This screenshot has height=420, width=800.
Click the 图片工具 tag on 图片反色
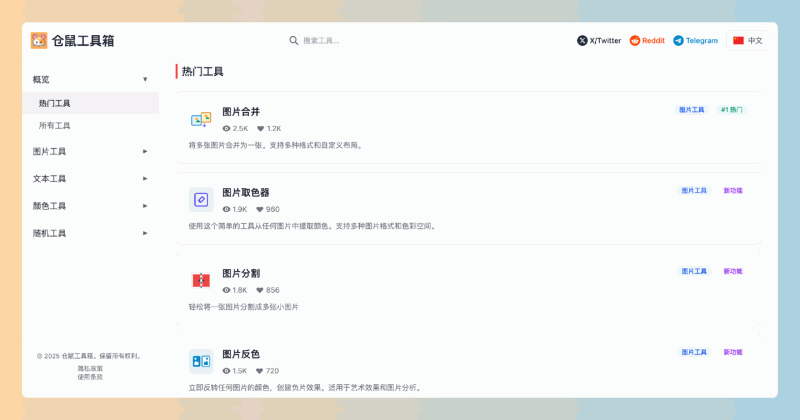(694, 352)
